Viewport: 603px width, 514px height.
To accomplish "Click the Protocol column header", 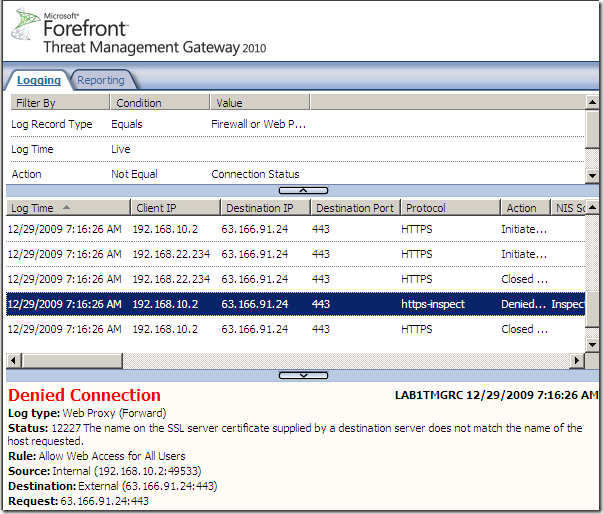I will tap(451, 208).
